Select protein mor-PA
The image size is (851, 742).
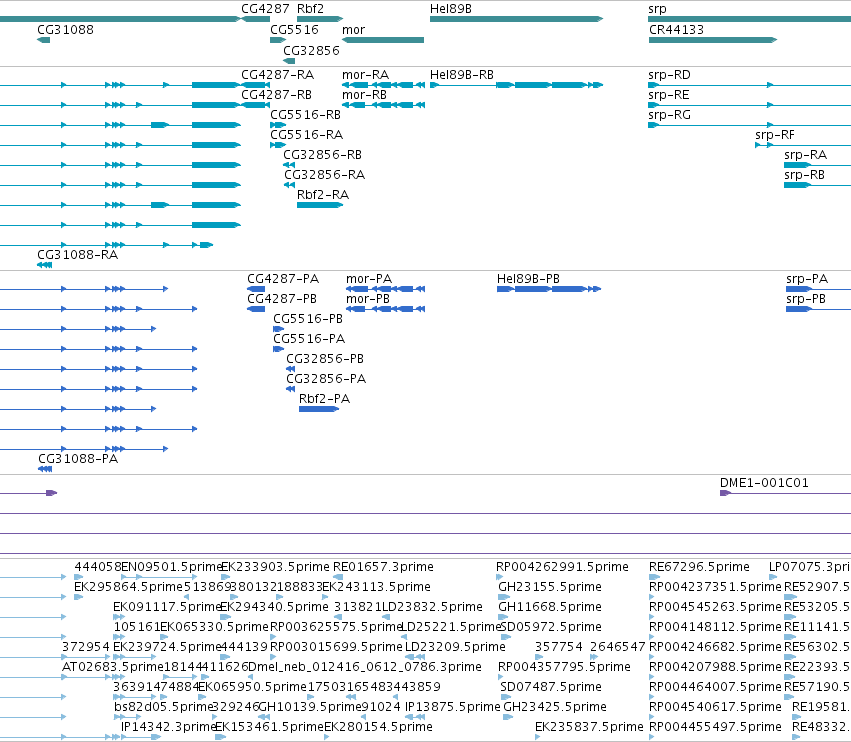(369, 279)
